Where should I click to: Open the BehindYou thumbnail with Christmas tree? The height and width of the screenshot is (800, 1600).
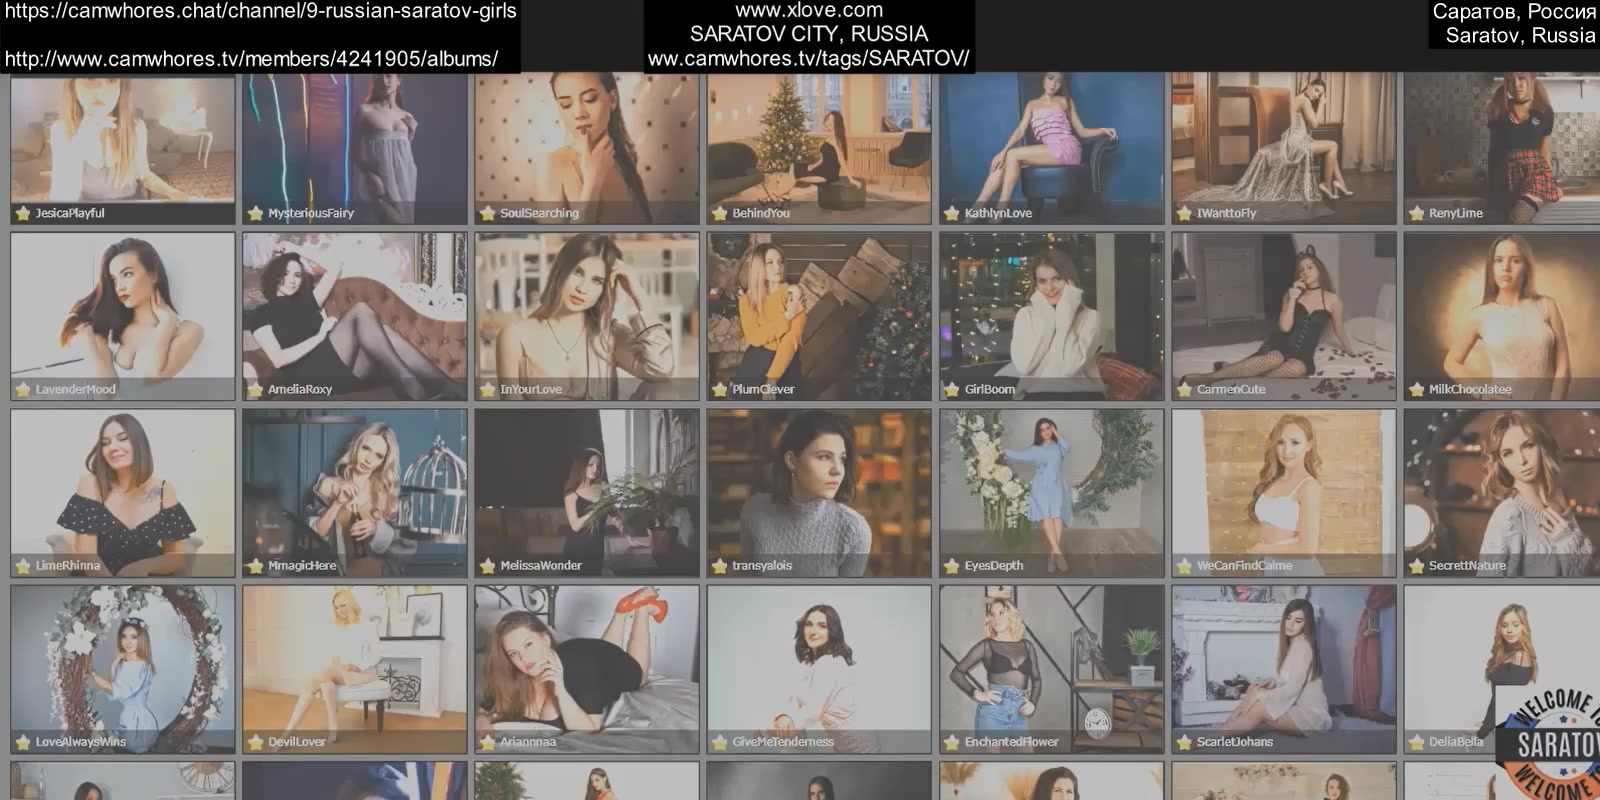818,140
